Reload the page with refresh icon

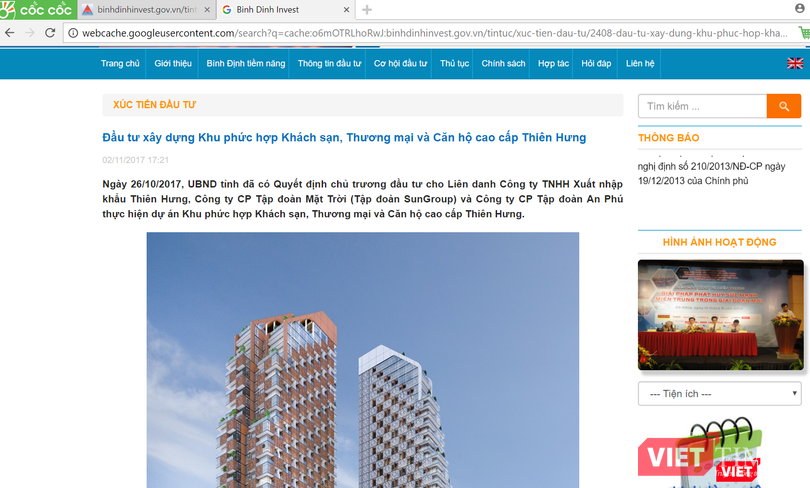[51, 32]
